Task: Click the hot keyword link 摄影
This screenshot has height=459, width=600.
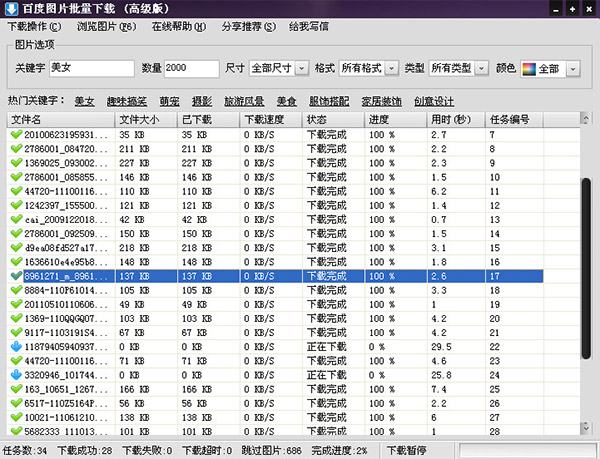Action: click(x=202, y=101)
